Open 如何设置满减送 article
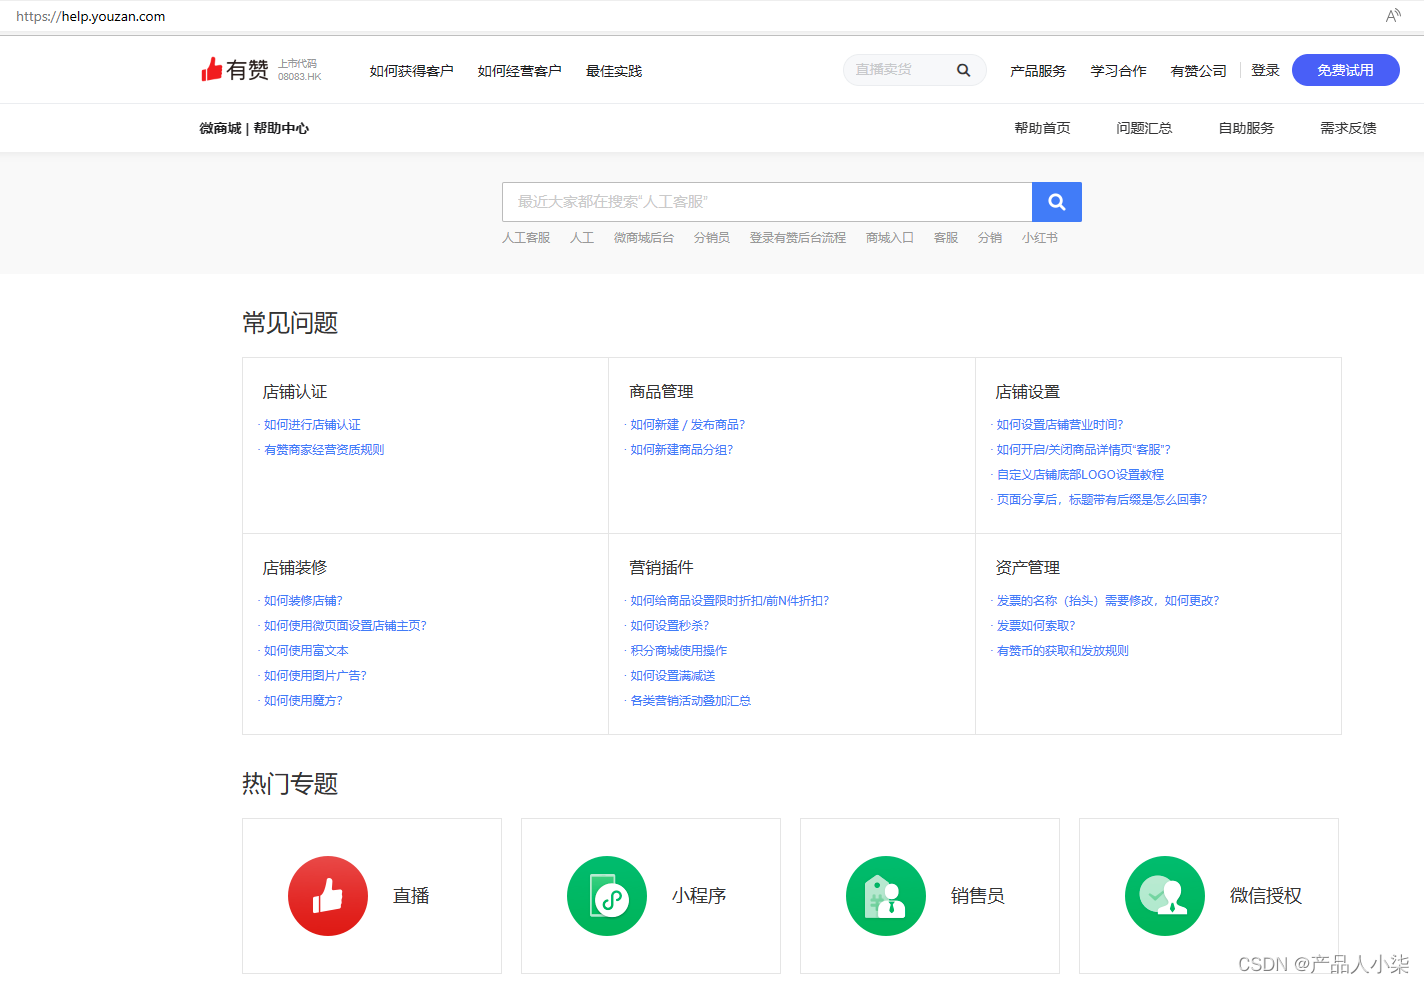The image size is (1424, 984). (673, 676)
